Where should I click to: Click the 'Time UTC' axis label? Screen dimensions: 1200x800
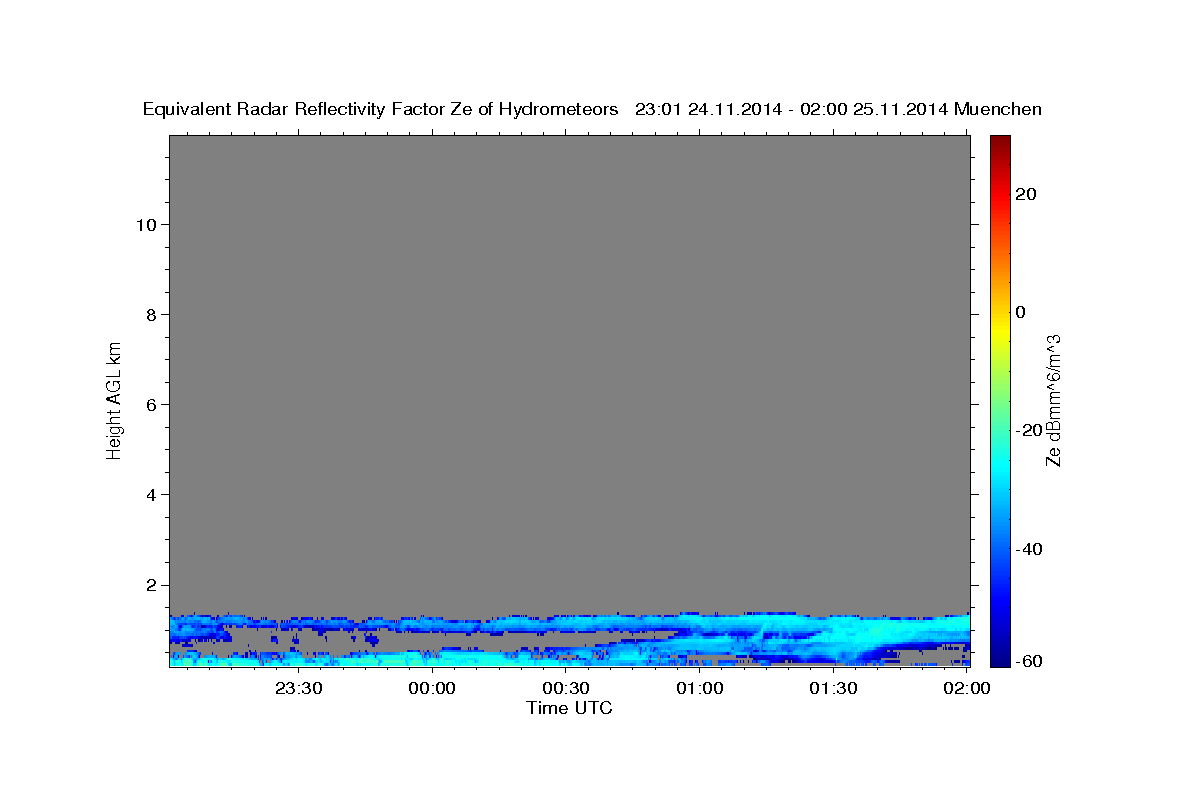click(x=569, y=708)
